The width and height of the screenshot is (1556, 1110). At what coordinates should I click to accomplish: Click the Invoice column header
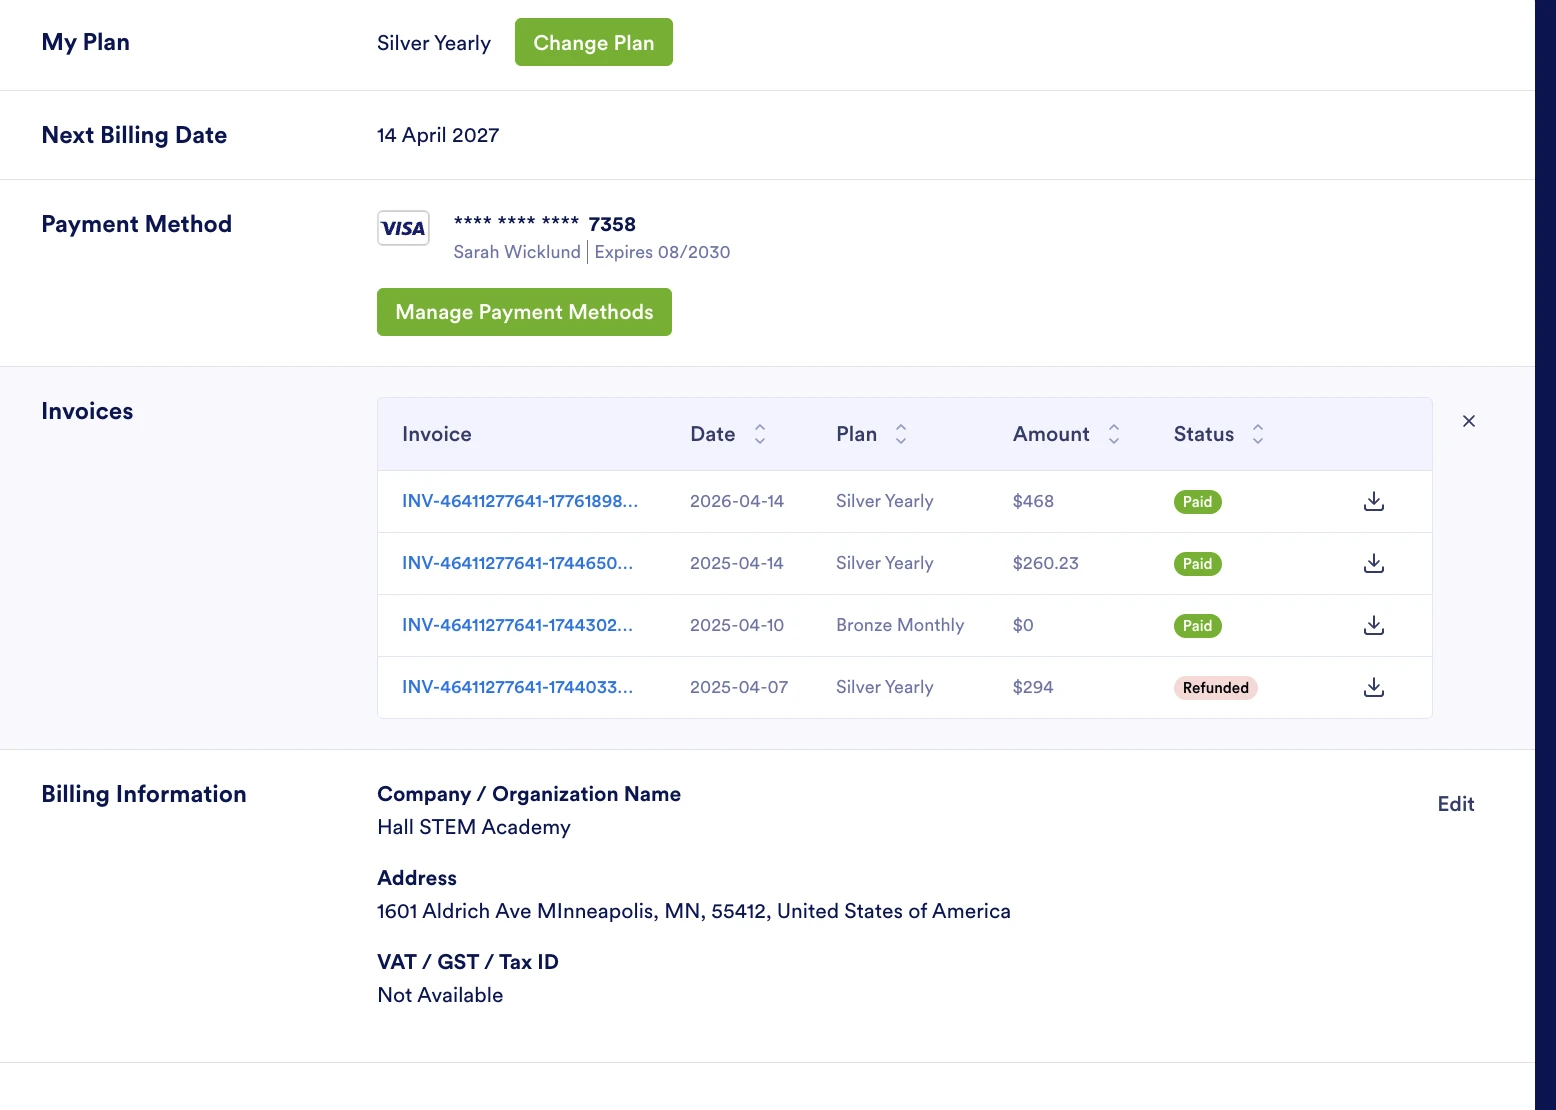(437, 434)
